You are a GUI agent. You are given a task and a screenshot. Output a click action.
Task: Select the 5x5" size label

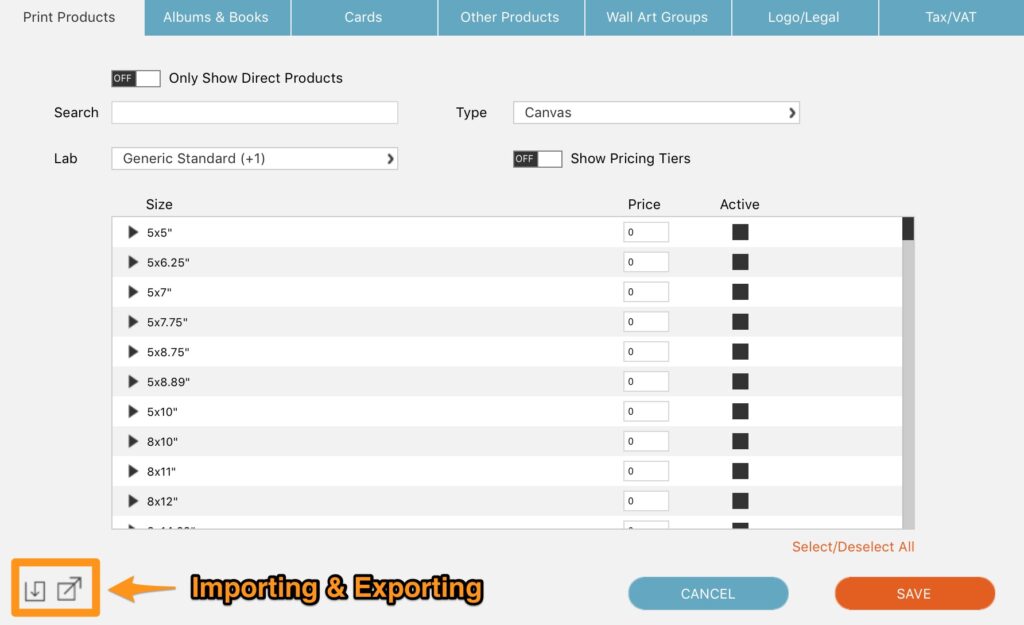[x=159, y=232]
